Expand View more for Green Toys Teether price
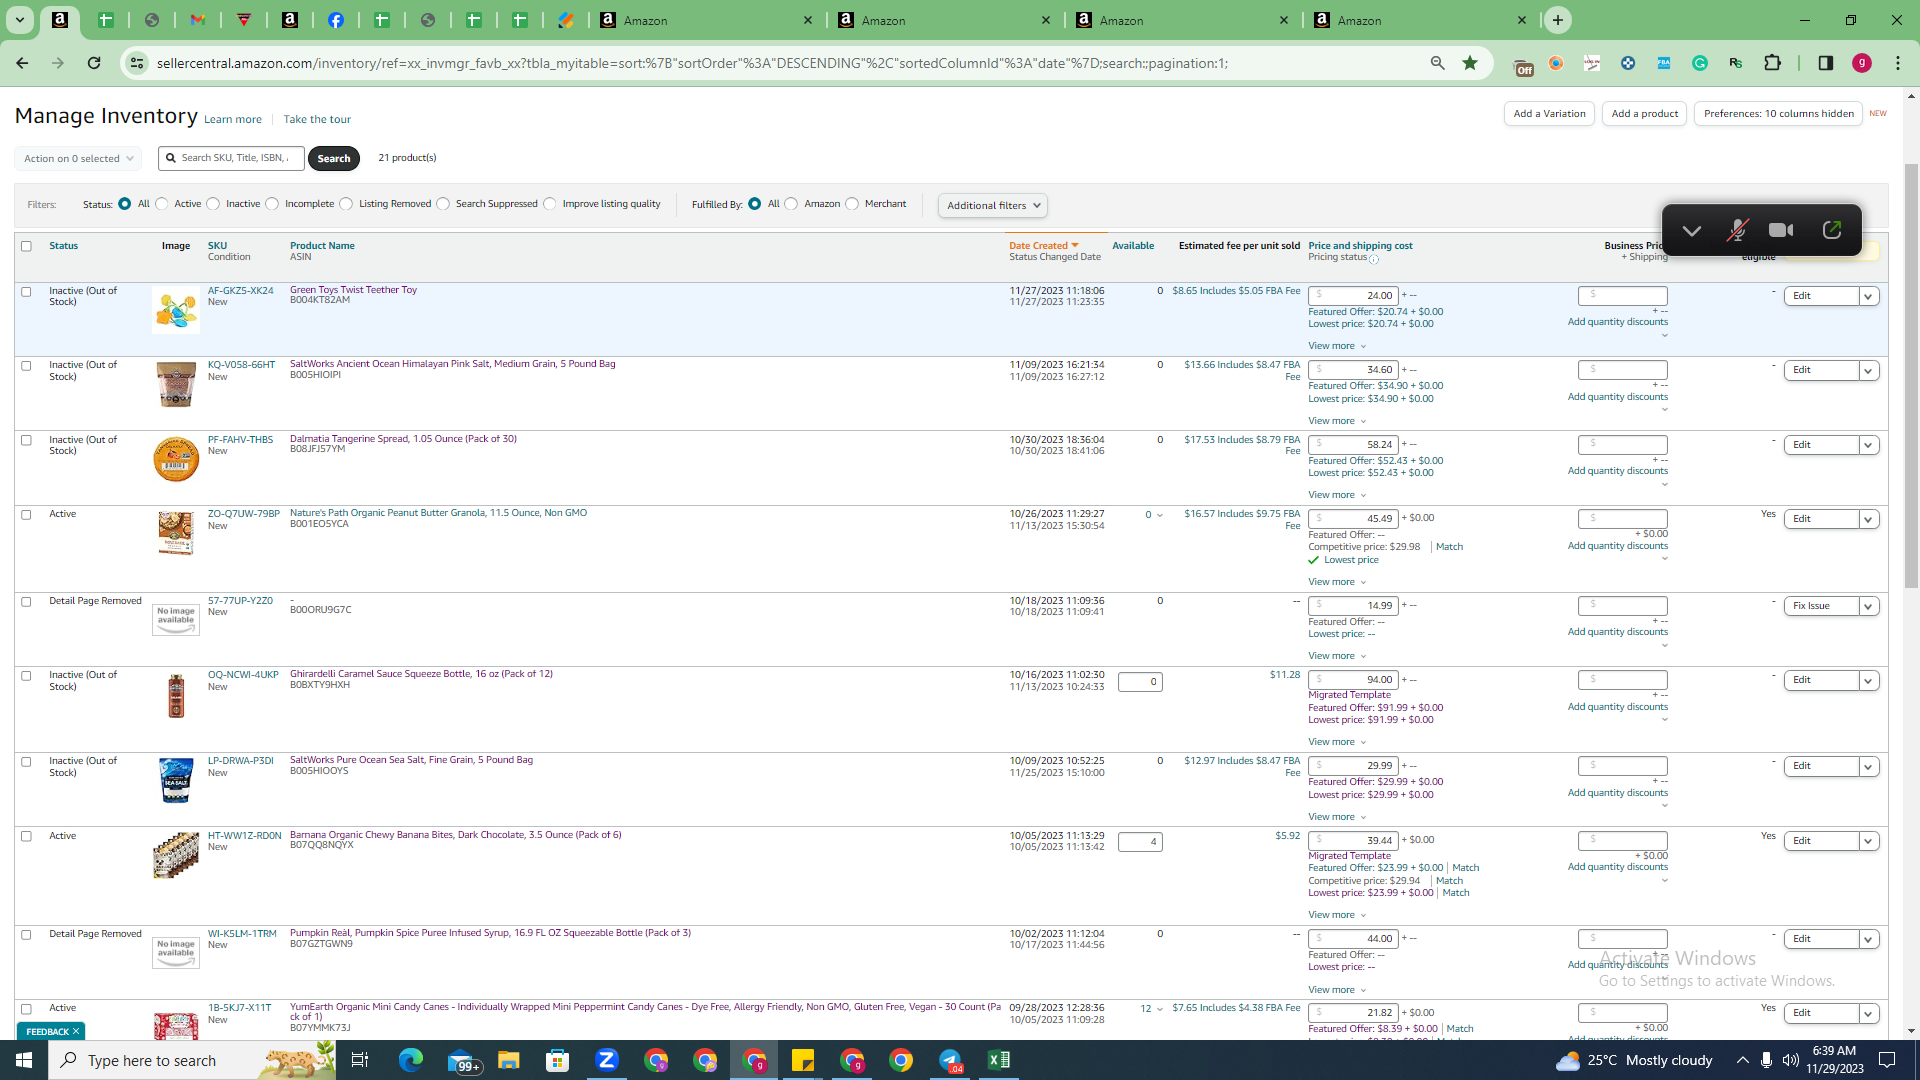The height and width of the screenshot is (1080, 1920). point(1337,347)
